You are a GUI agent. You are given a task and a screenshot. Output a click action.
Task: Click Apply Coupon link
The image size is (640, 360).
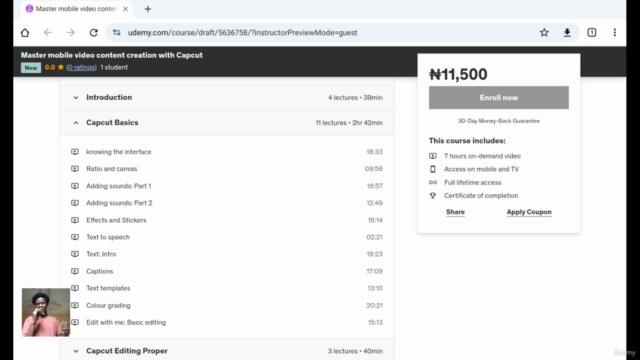point(529,212)
